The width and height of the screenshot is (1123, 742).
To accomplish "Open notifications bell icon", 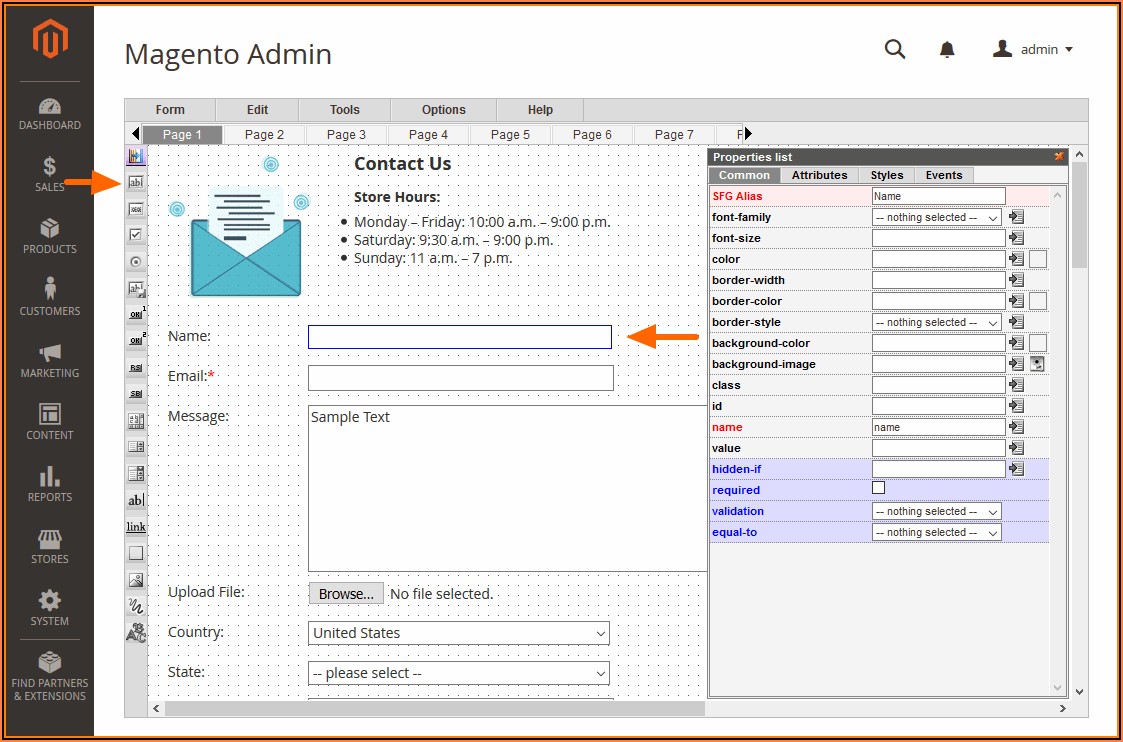I will [947, 49].
